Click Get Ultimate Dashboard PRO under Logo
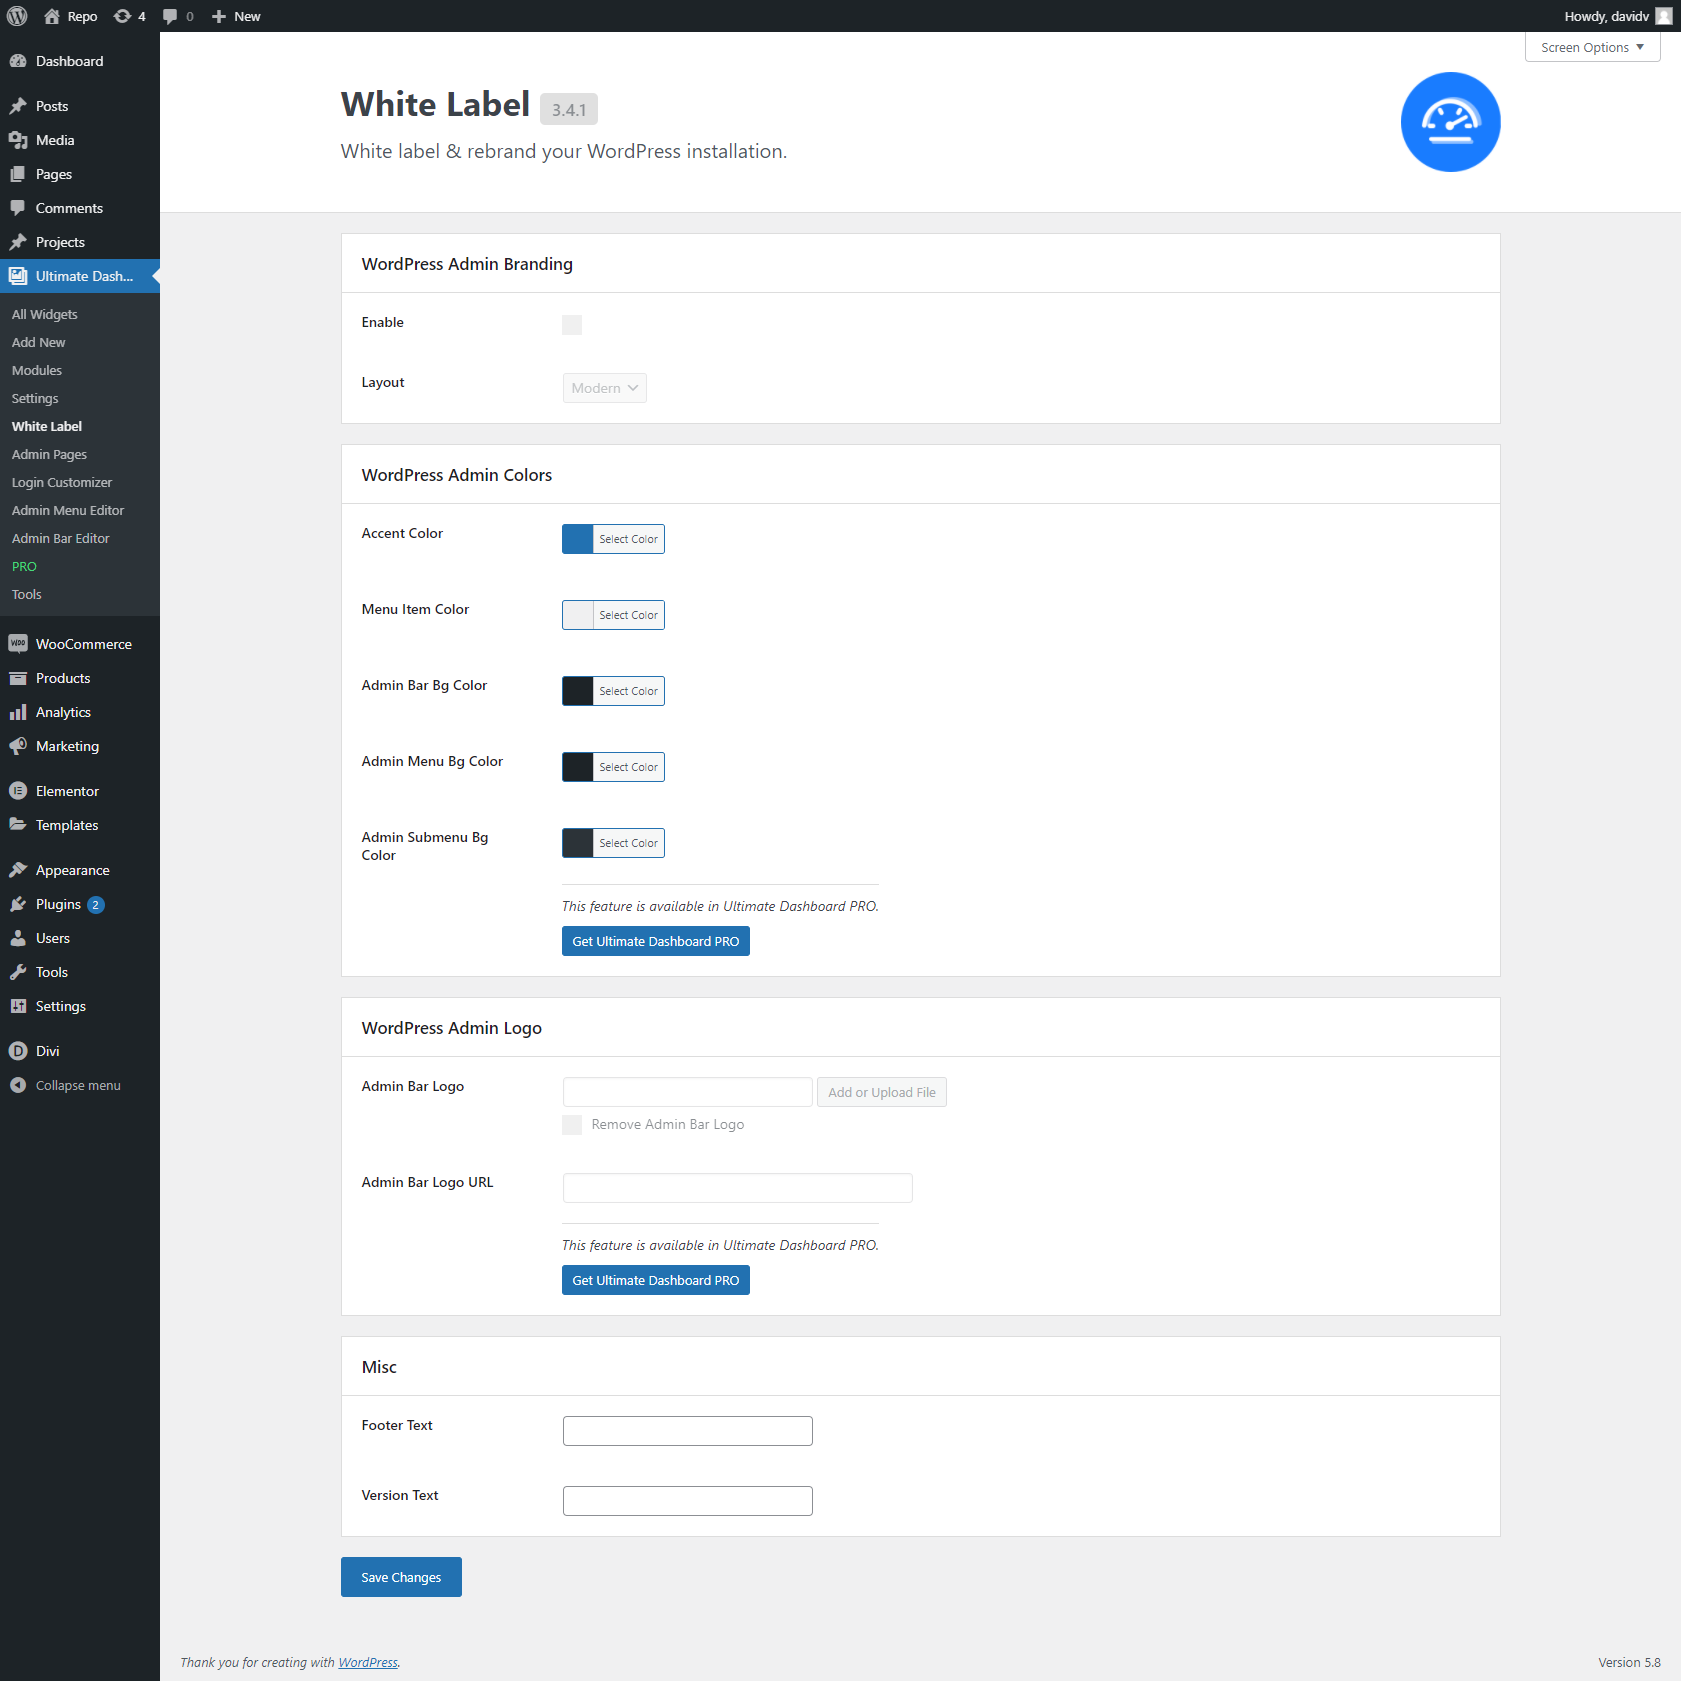 [656, 1280]
